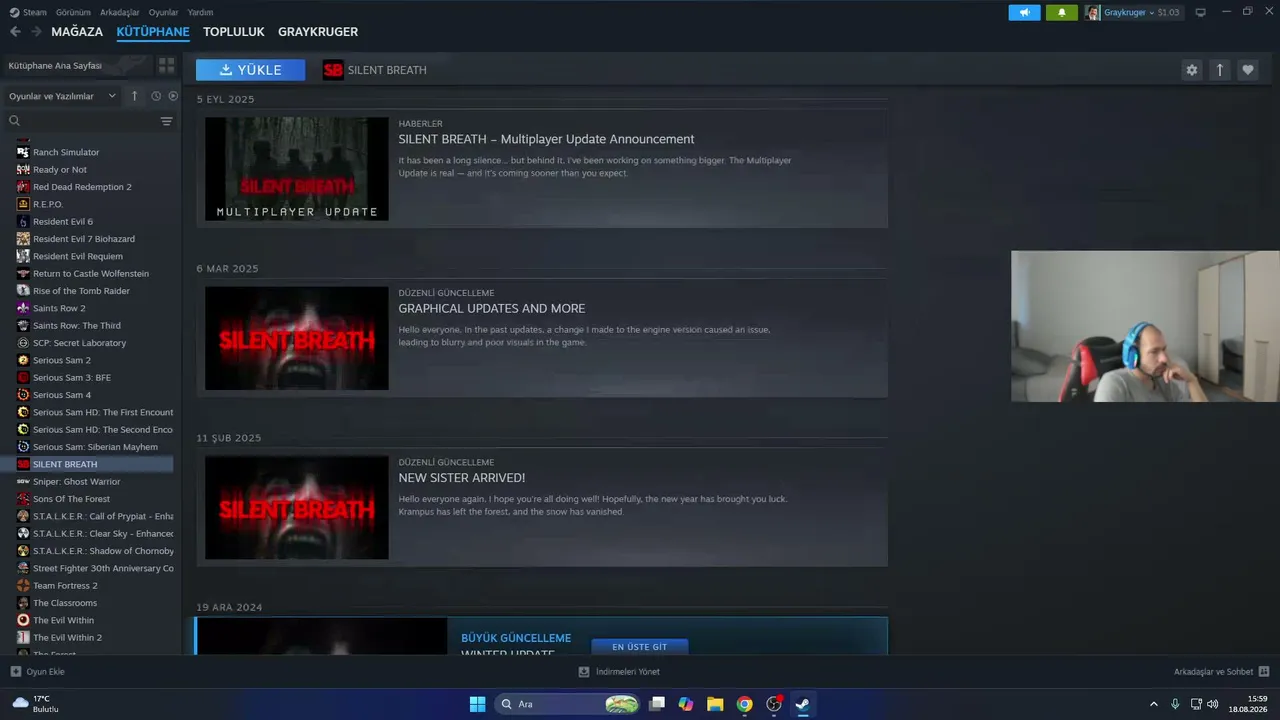The image size is (1280, 720).
Task: Click the Steam taskbar icon
Action: tap(802, 704)
